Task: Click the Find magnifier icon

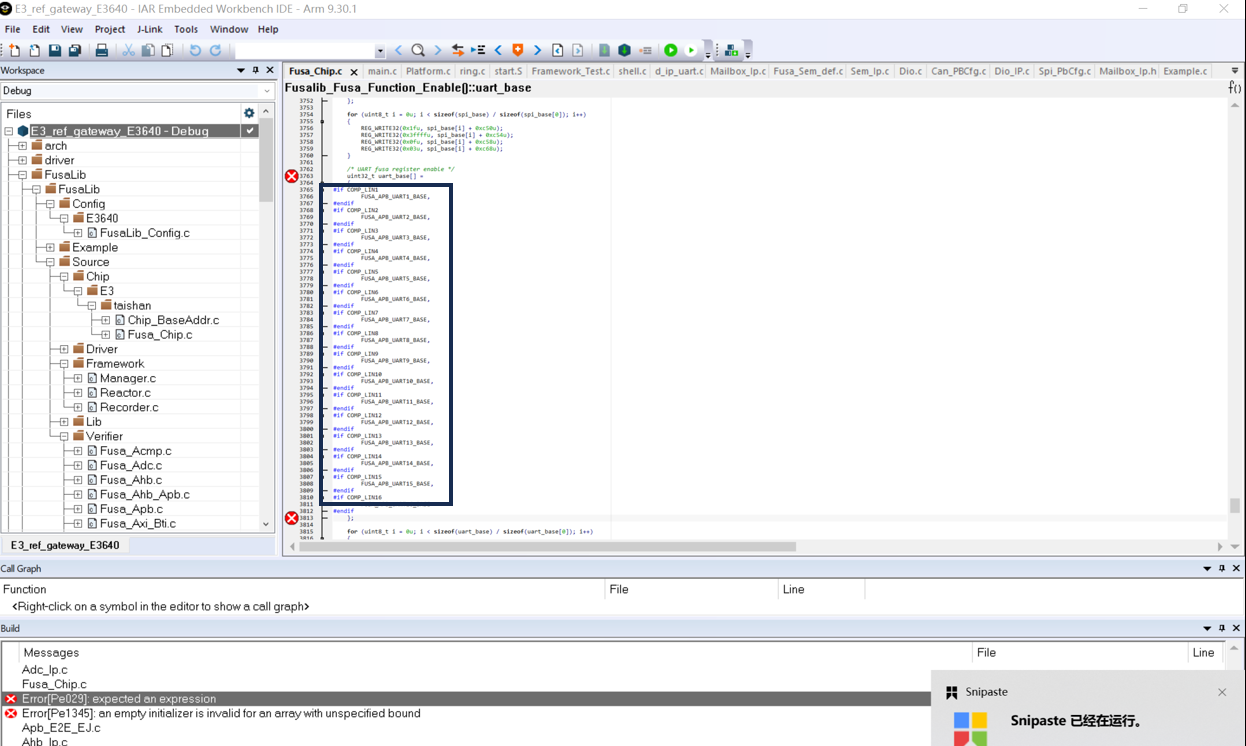Action: (418, 51)
